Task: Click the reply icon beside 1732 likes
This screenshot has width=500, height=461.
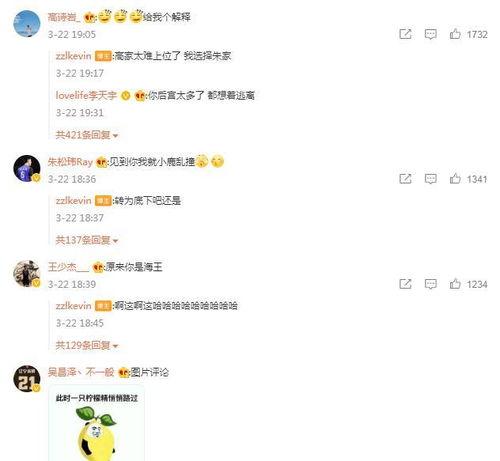Action: coord(430,34)
